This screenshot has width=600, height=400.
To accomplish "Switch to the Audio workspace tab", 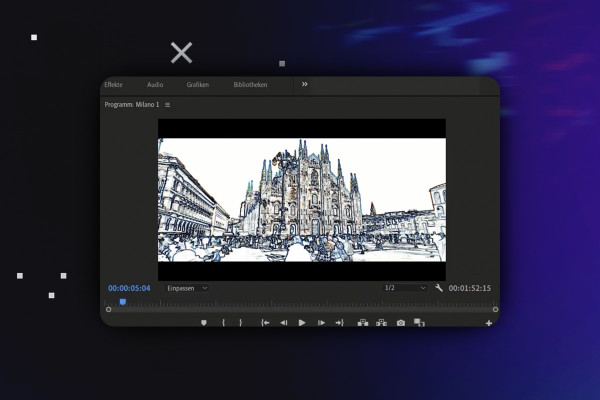I will (155, 85).
